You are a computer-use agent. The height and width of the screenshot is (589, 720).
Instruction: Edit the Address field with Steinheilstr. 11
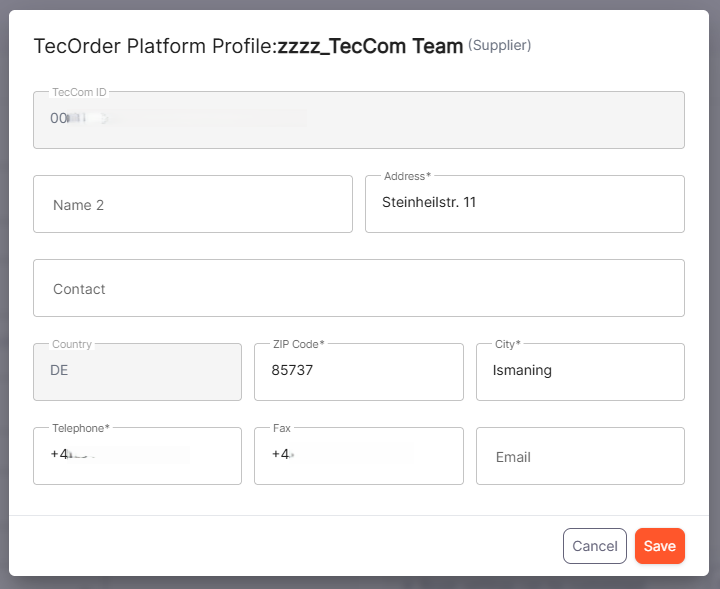525,204
